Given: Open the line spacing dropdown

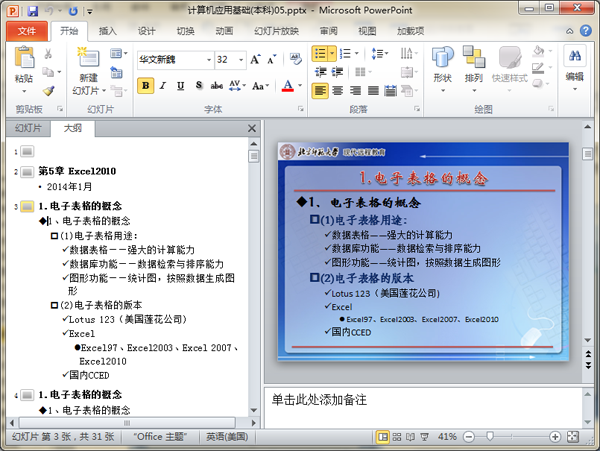Looking at the screenshot, I should click(x=386, y=54).
